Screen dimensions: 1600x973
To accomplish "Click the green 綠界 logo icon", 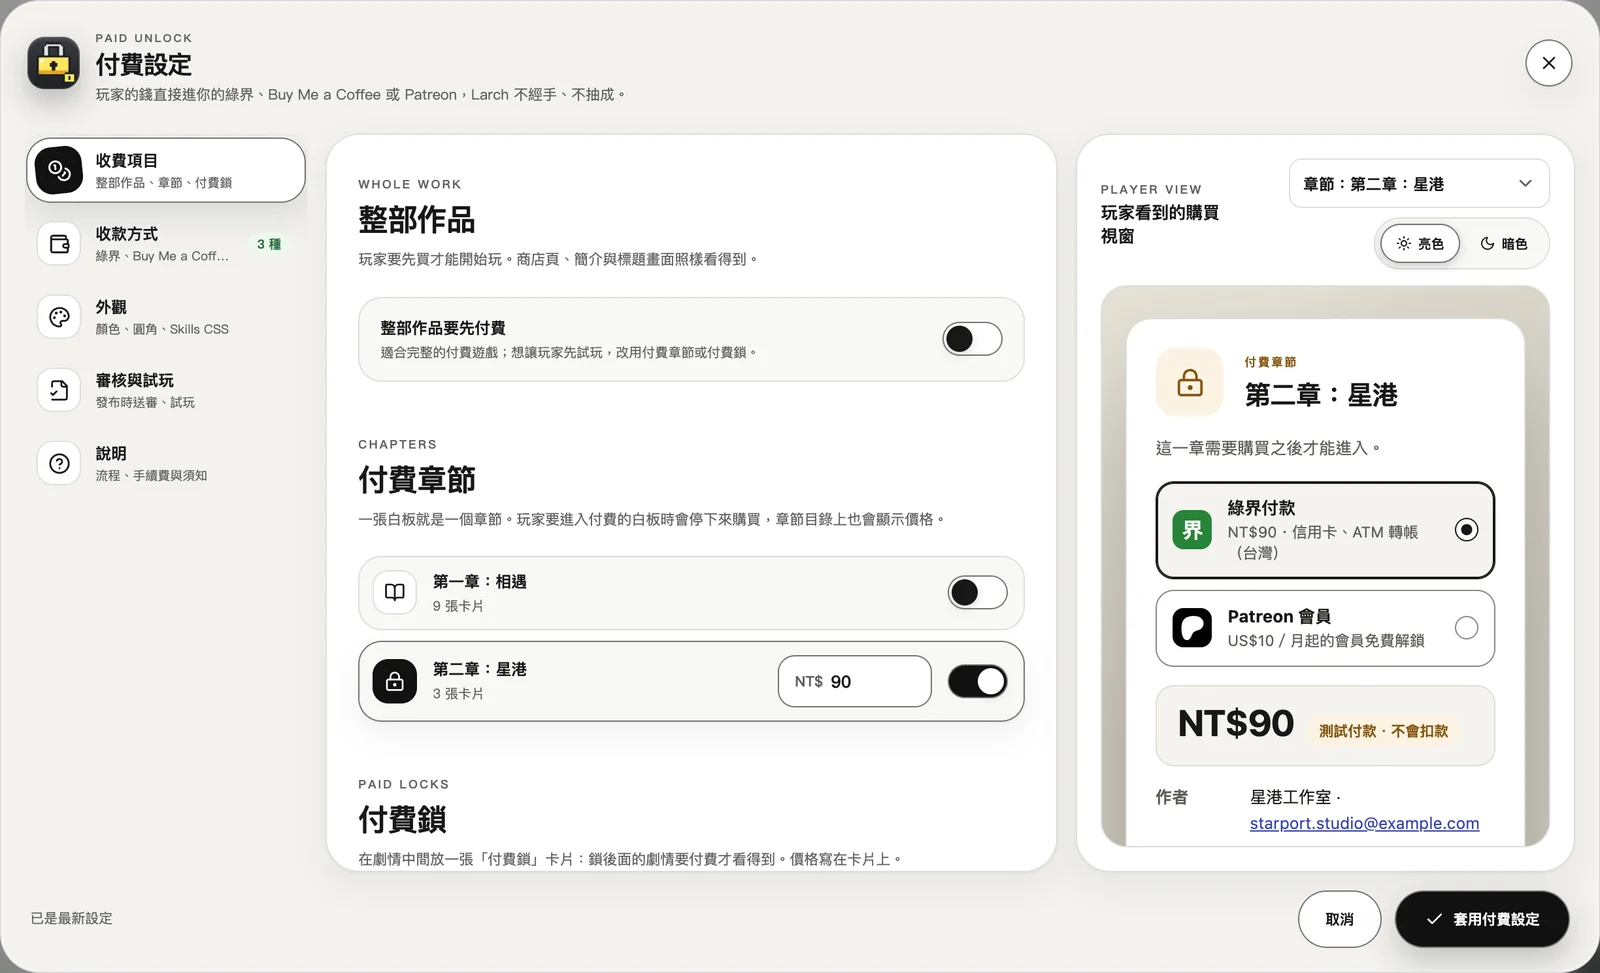I will pos(1192,530).
